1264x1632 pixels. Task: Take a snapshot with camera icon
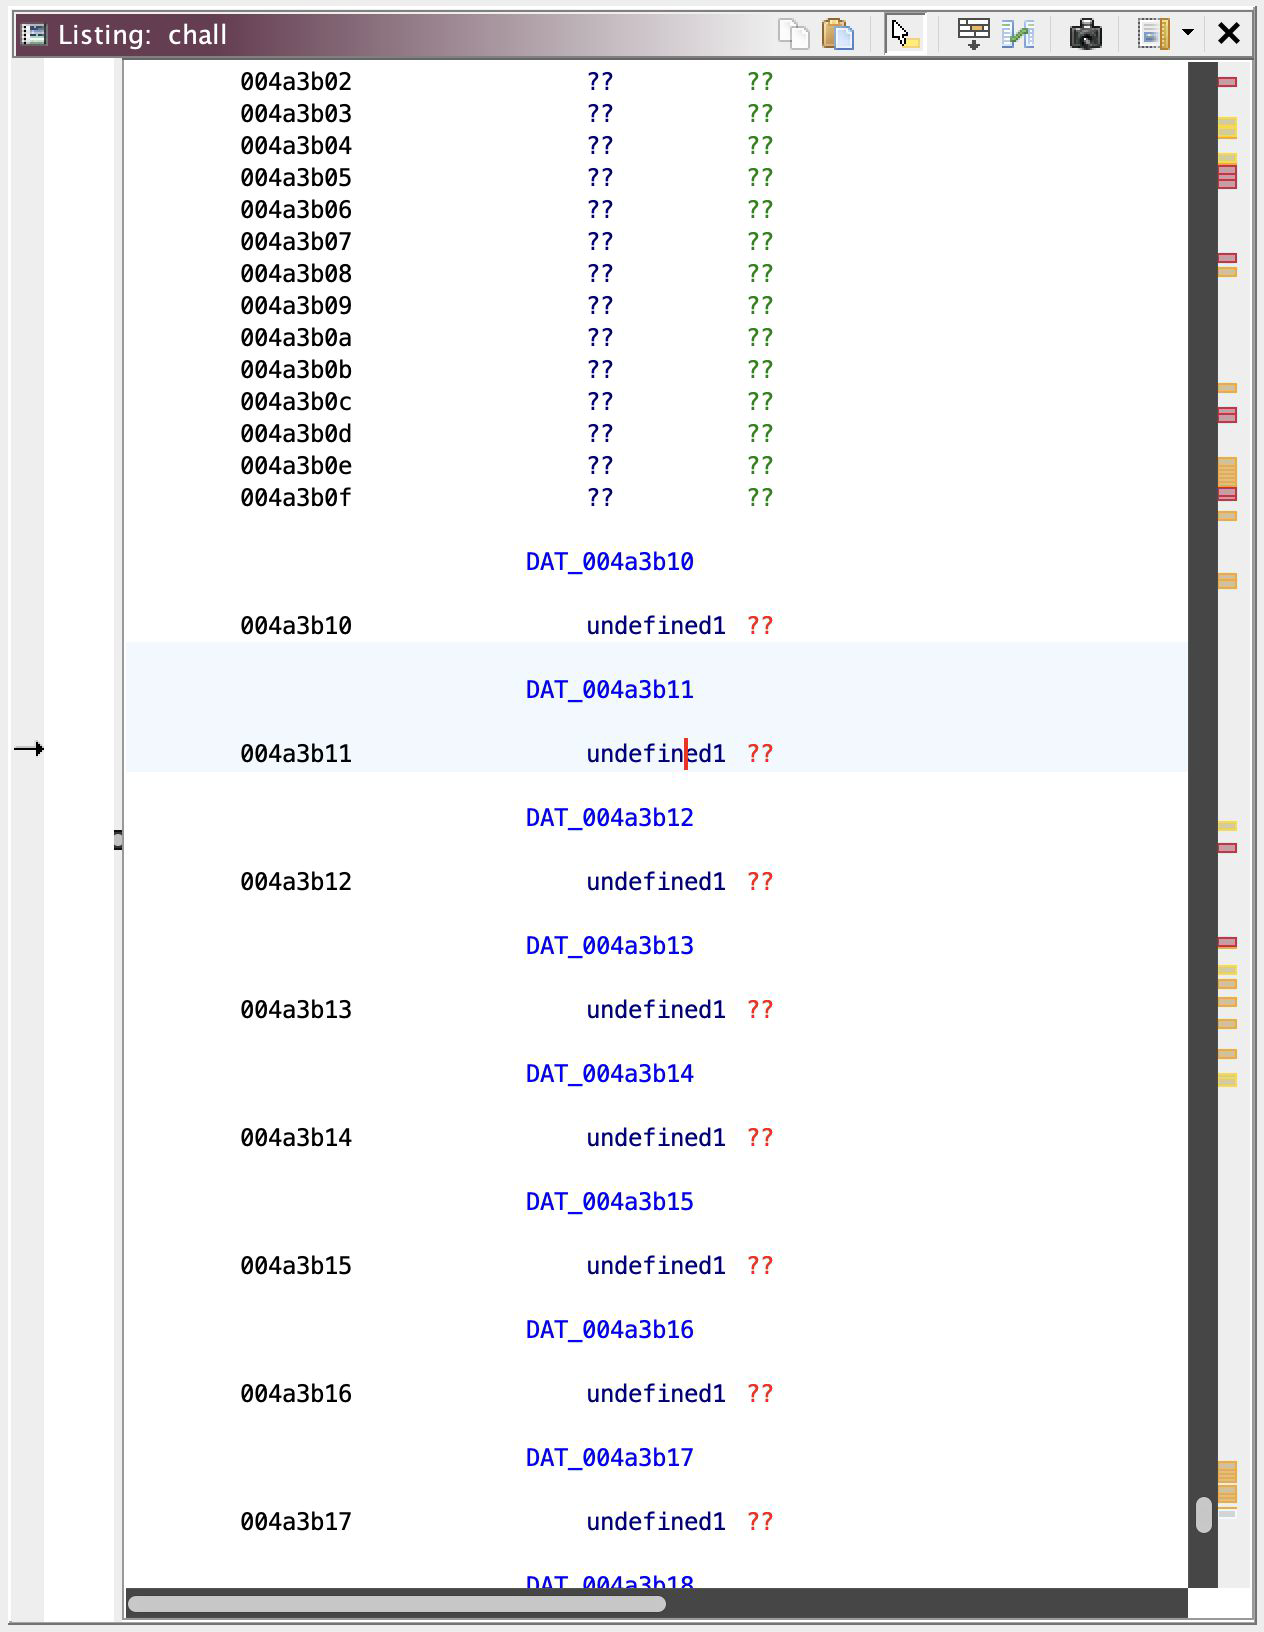click(x=1085, y=34)
